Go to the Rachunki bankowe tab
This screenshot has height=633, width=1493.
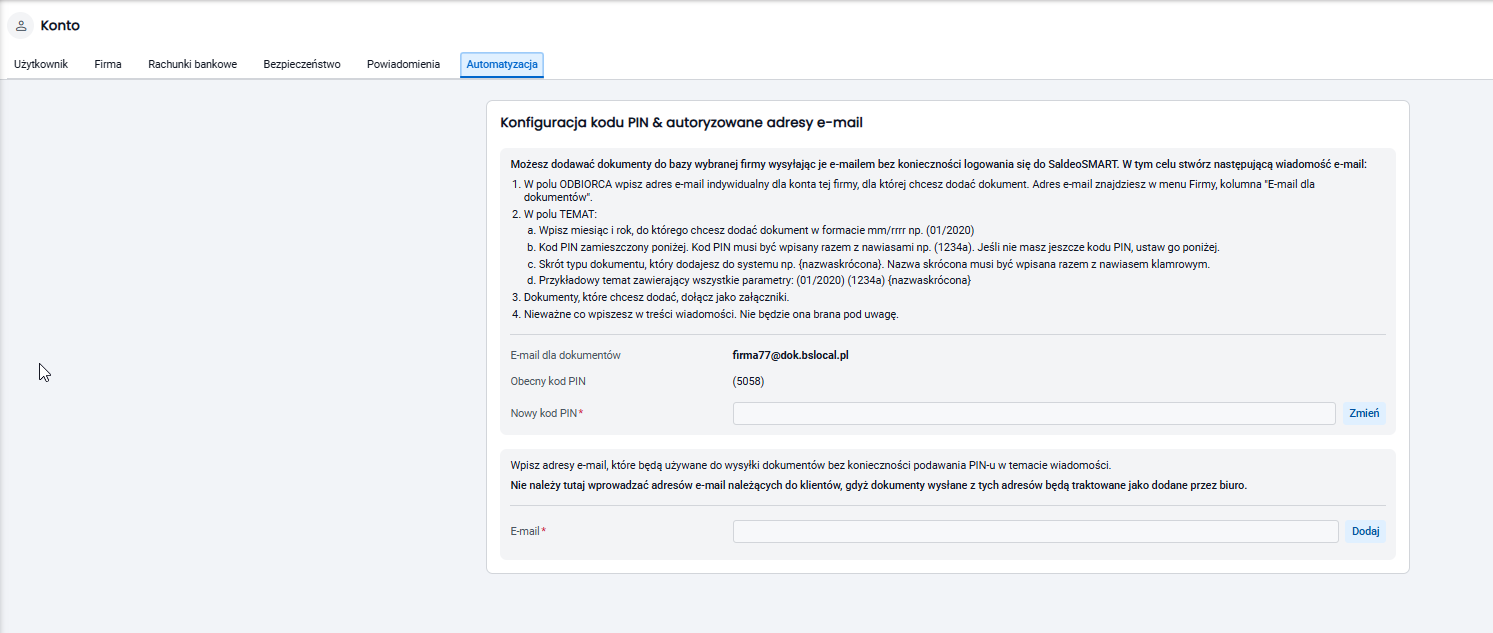(193, 64)
